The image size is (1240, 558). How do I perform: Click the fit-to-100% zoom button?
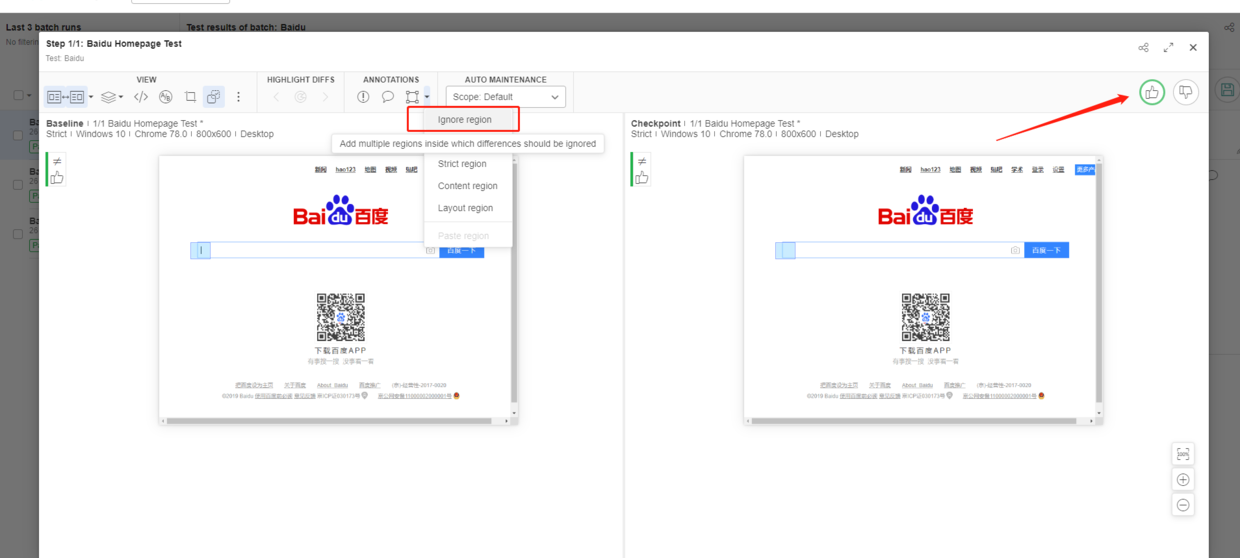click(1183, 454)
